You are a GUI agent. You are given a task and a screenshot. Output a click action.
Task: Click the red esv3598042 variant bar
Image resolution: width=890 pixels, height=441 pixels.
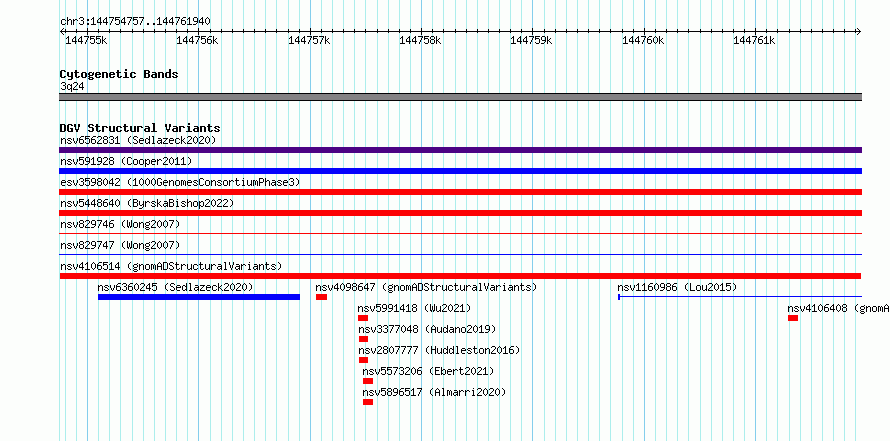(460, 192)
